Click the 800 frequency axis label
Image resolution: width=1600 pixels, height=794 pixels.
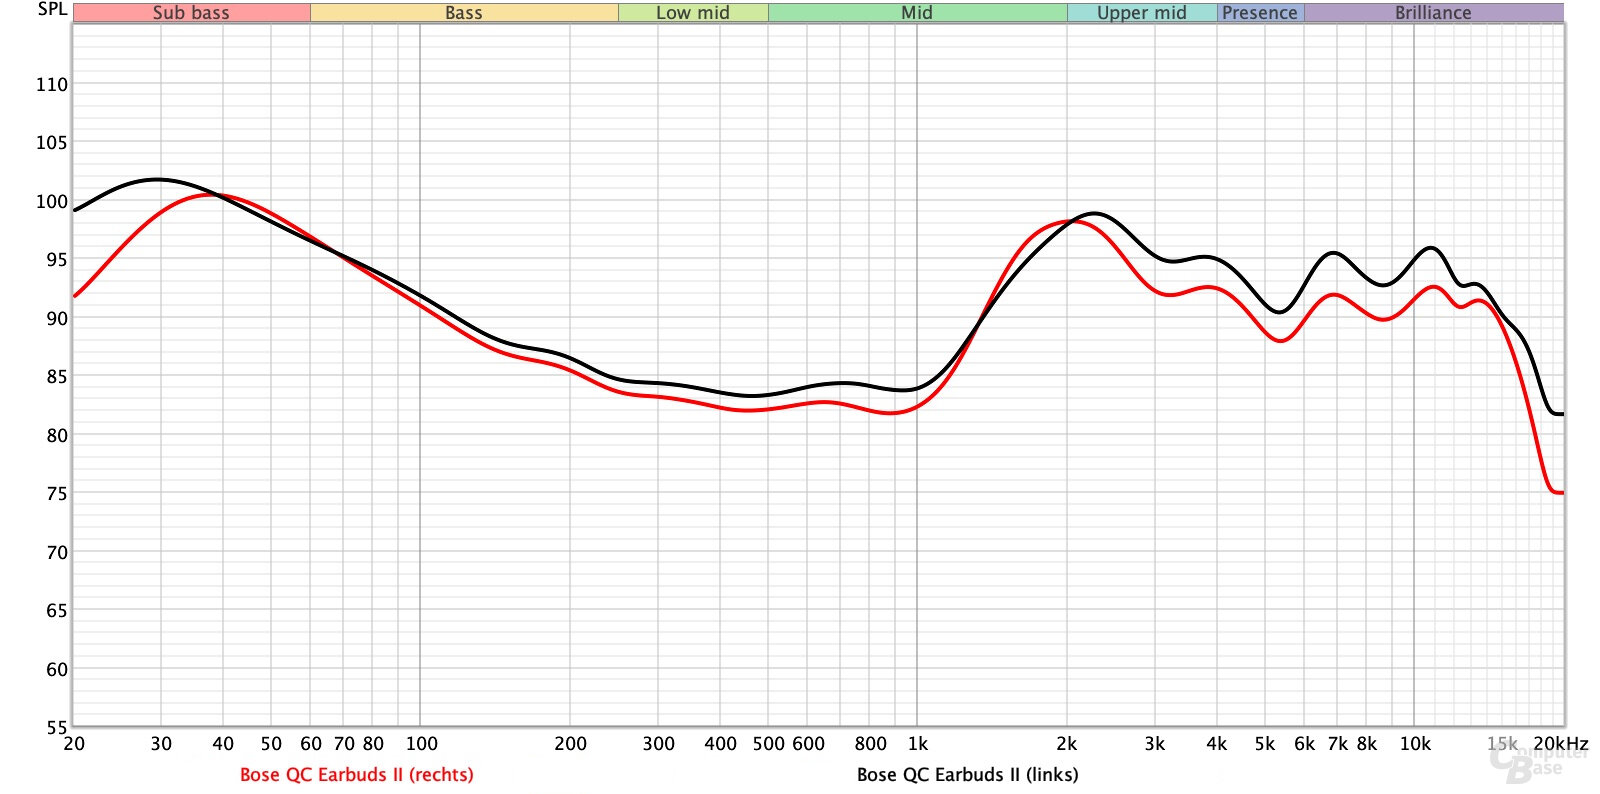(870, 744)
